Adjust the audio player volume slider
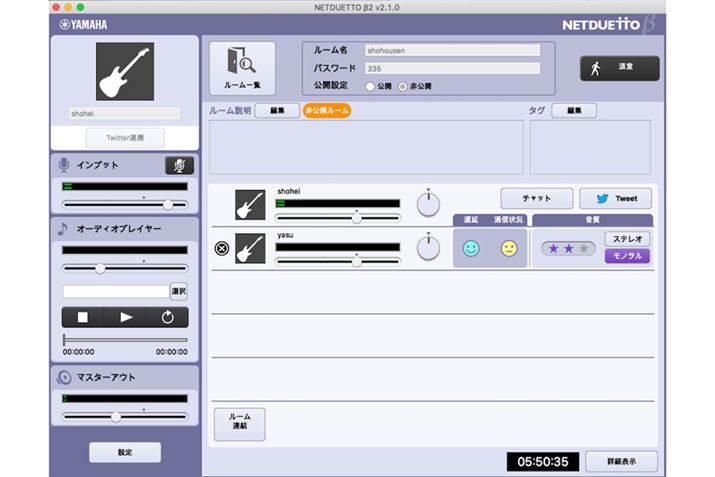This screenshot has height=477, width=715. (x=125, y=269)
